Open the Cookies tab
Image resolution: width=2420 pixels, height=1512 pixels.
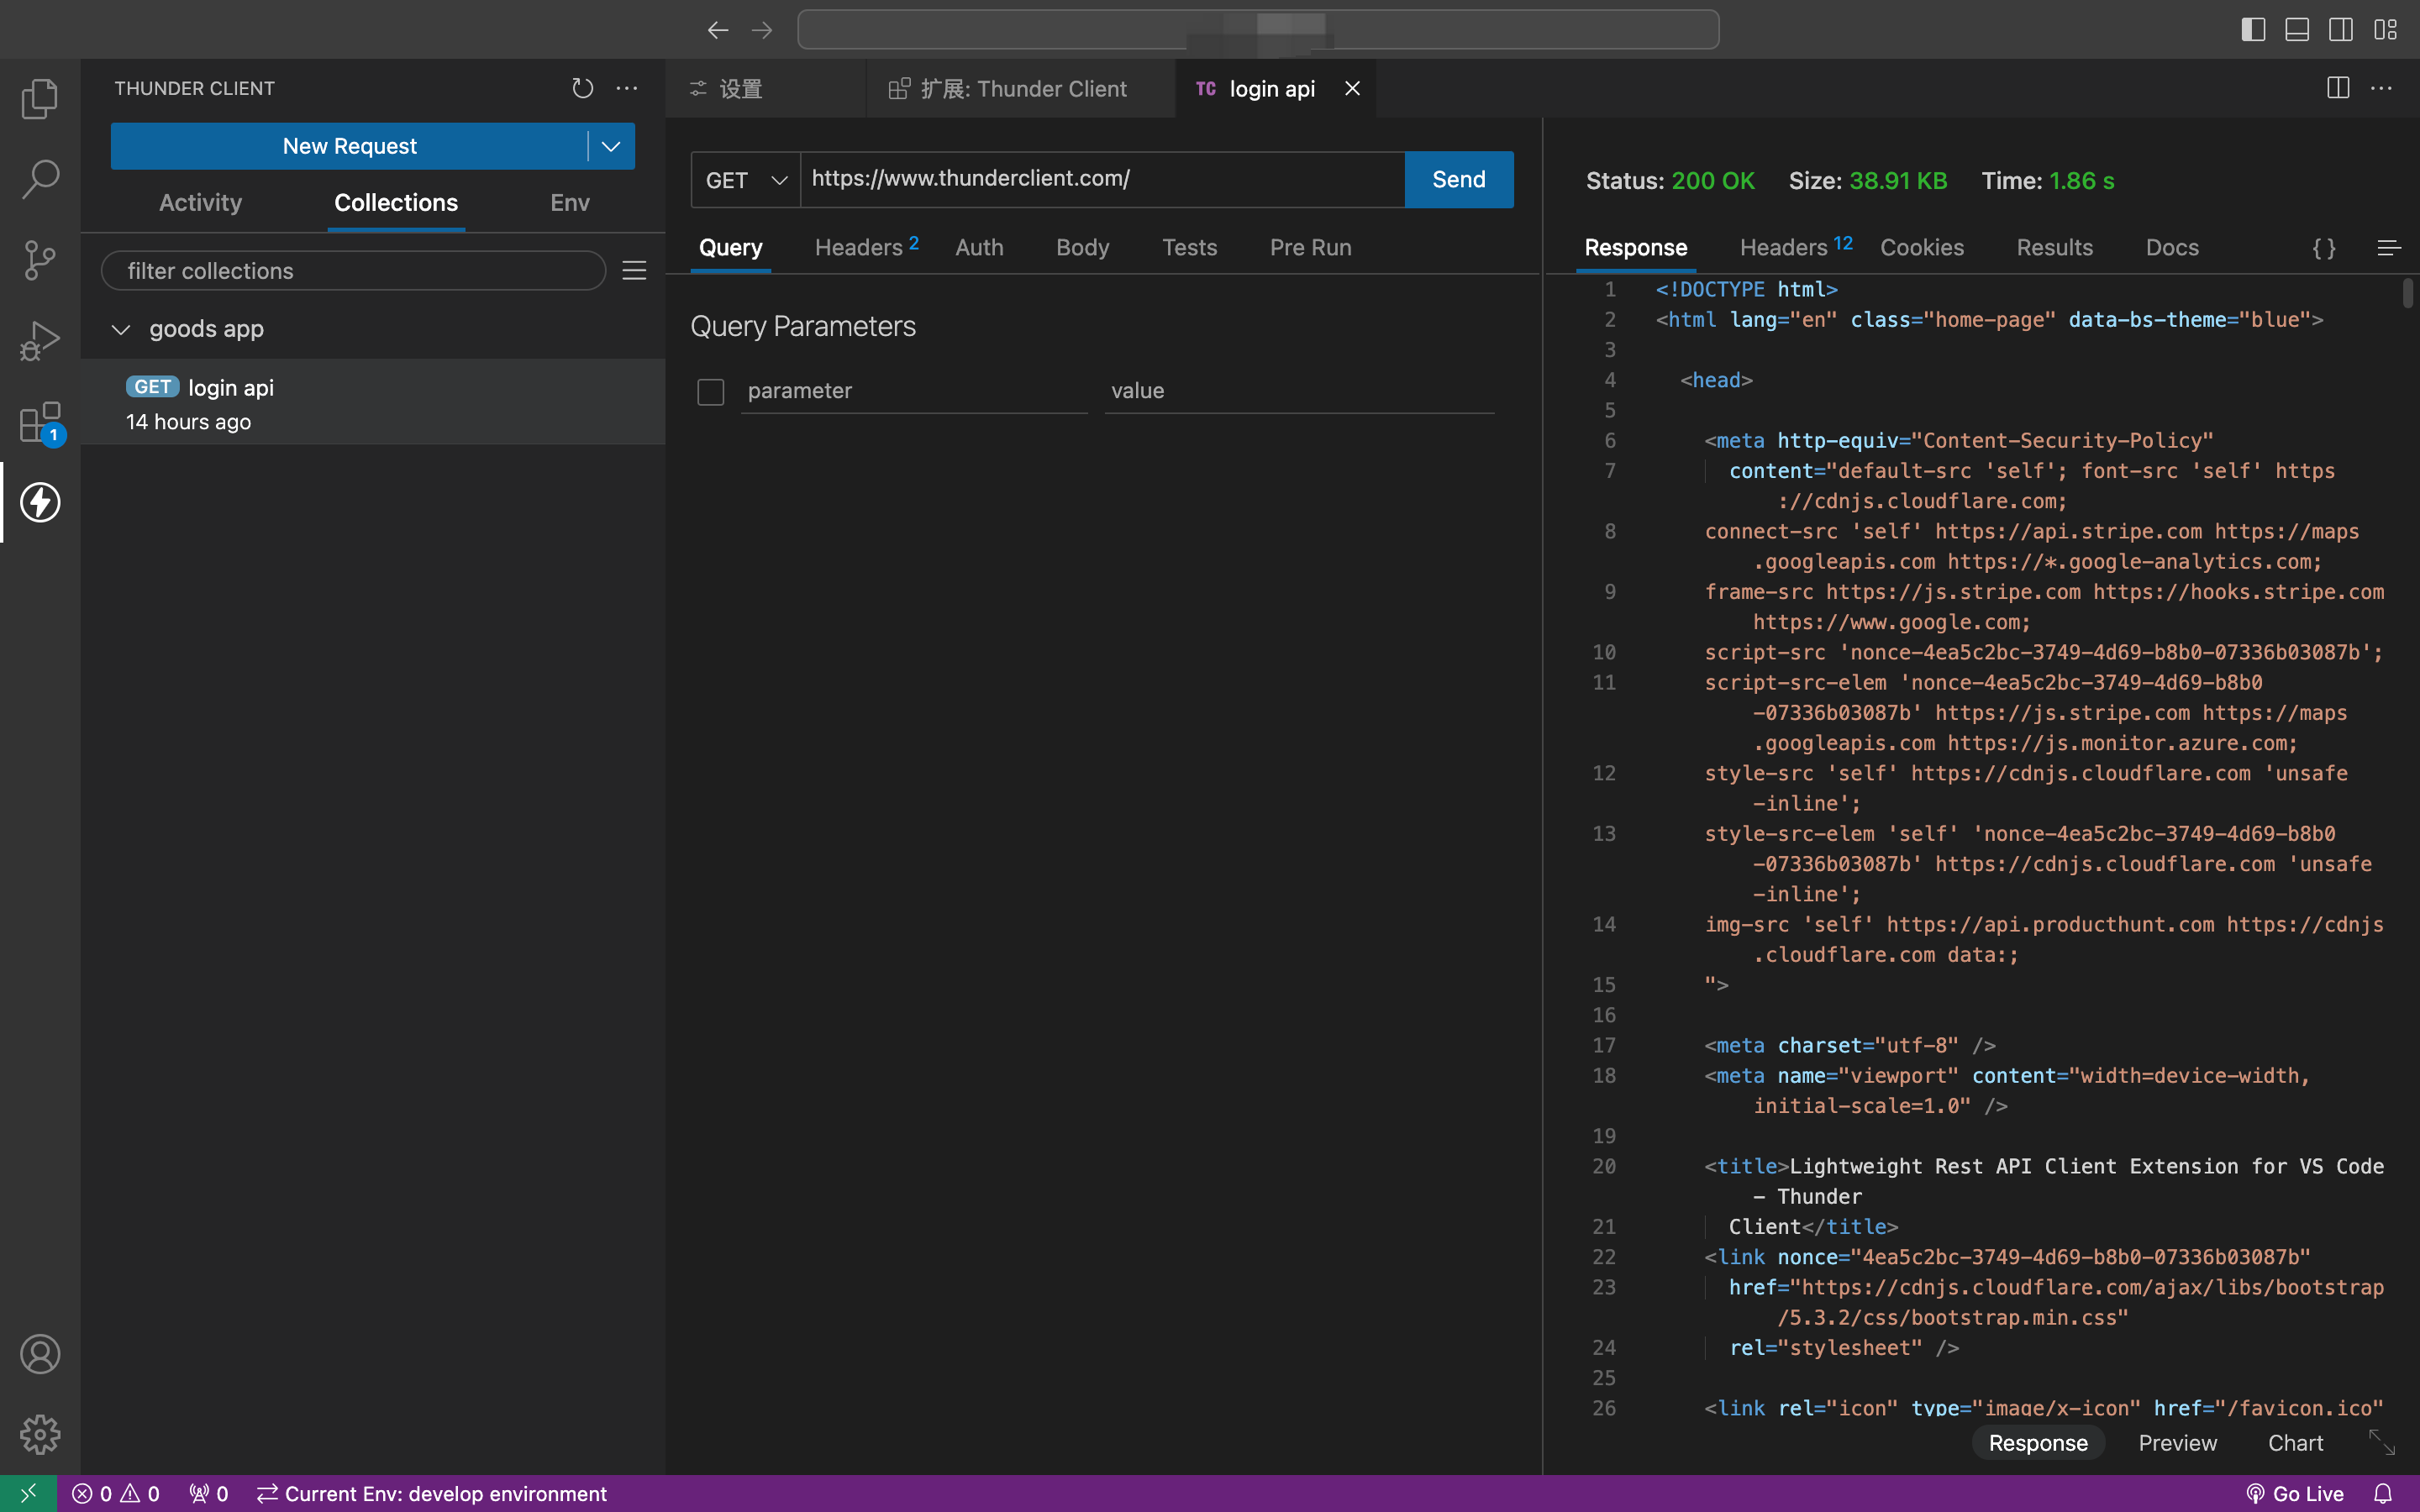tap(1921, 247)
